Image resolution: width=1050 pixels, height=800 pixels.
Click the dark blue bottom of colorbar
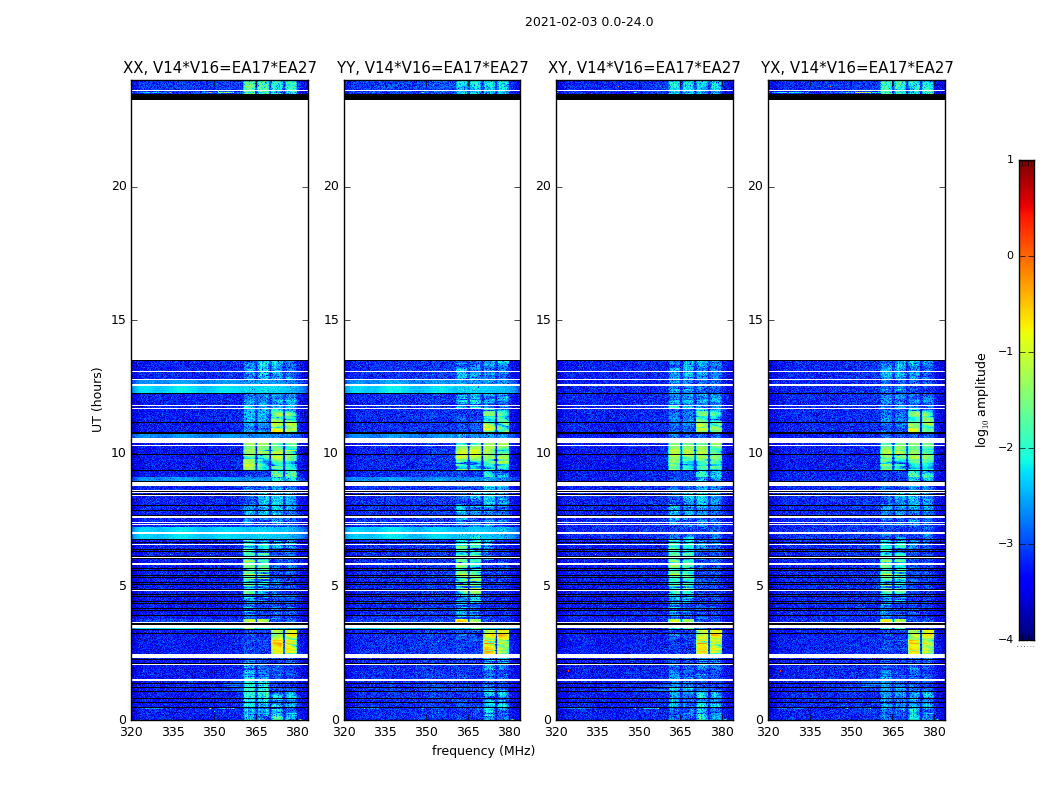click(1027, 623)
